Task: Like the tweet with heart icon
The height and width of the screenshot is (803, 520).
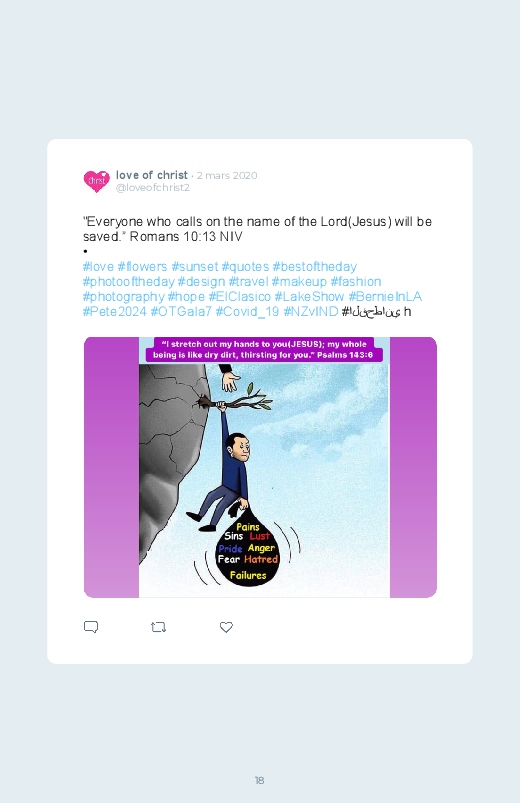Action: click(226, 627)
